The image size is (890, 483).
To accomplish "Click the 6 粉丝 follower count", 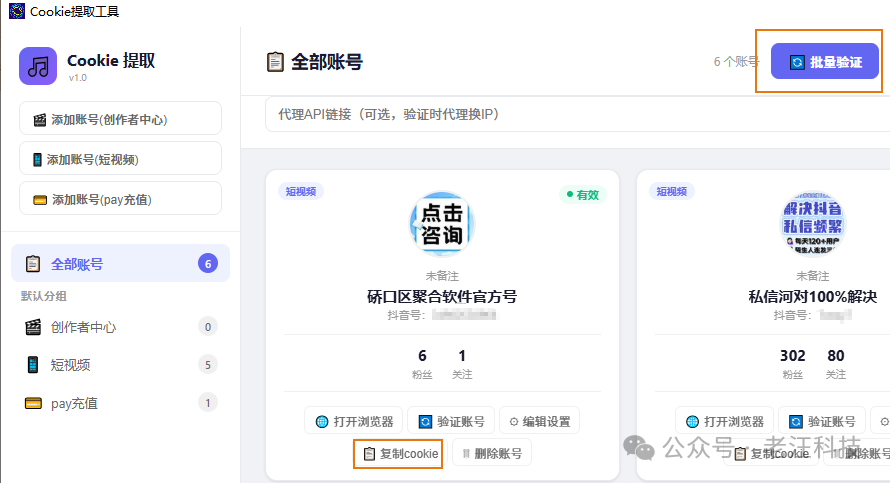I will (x=422, y=363).
